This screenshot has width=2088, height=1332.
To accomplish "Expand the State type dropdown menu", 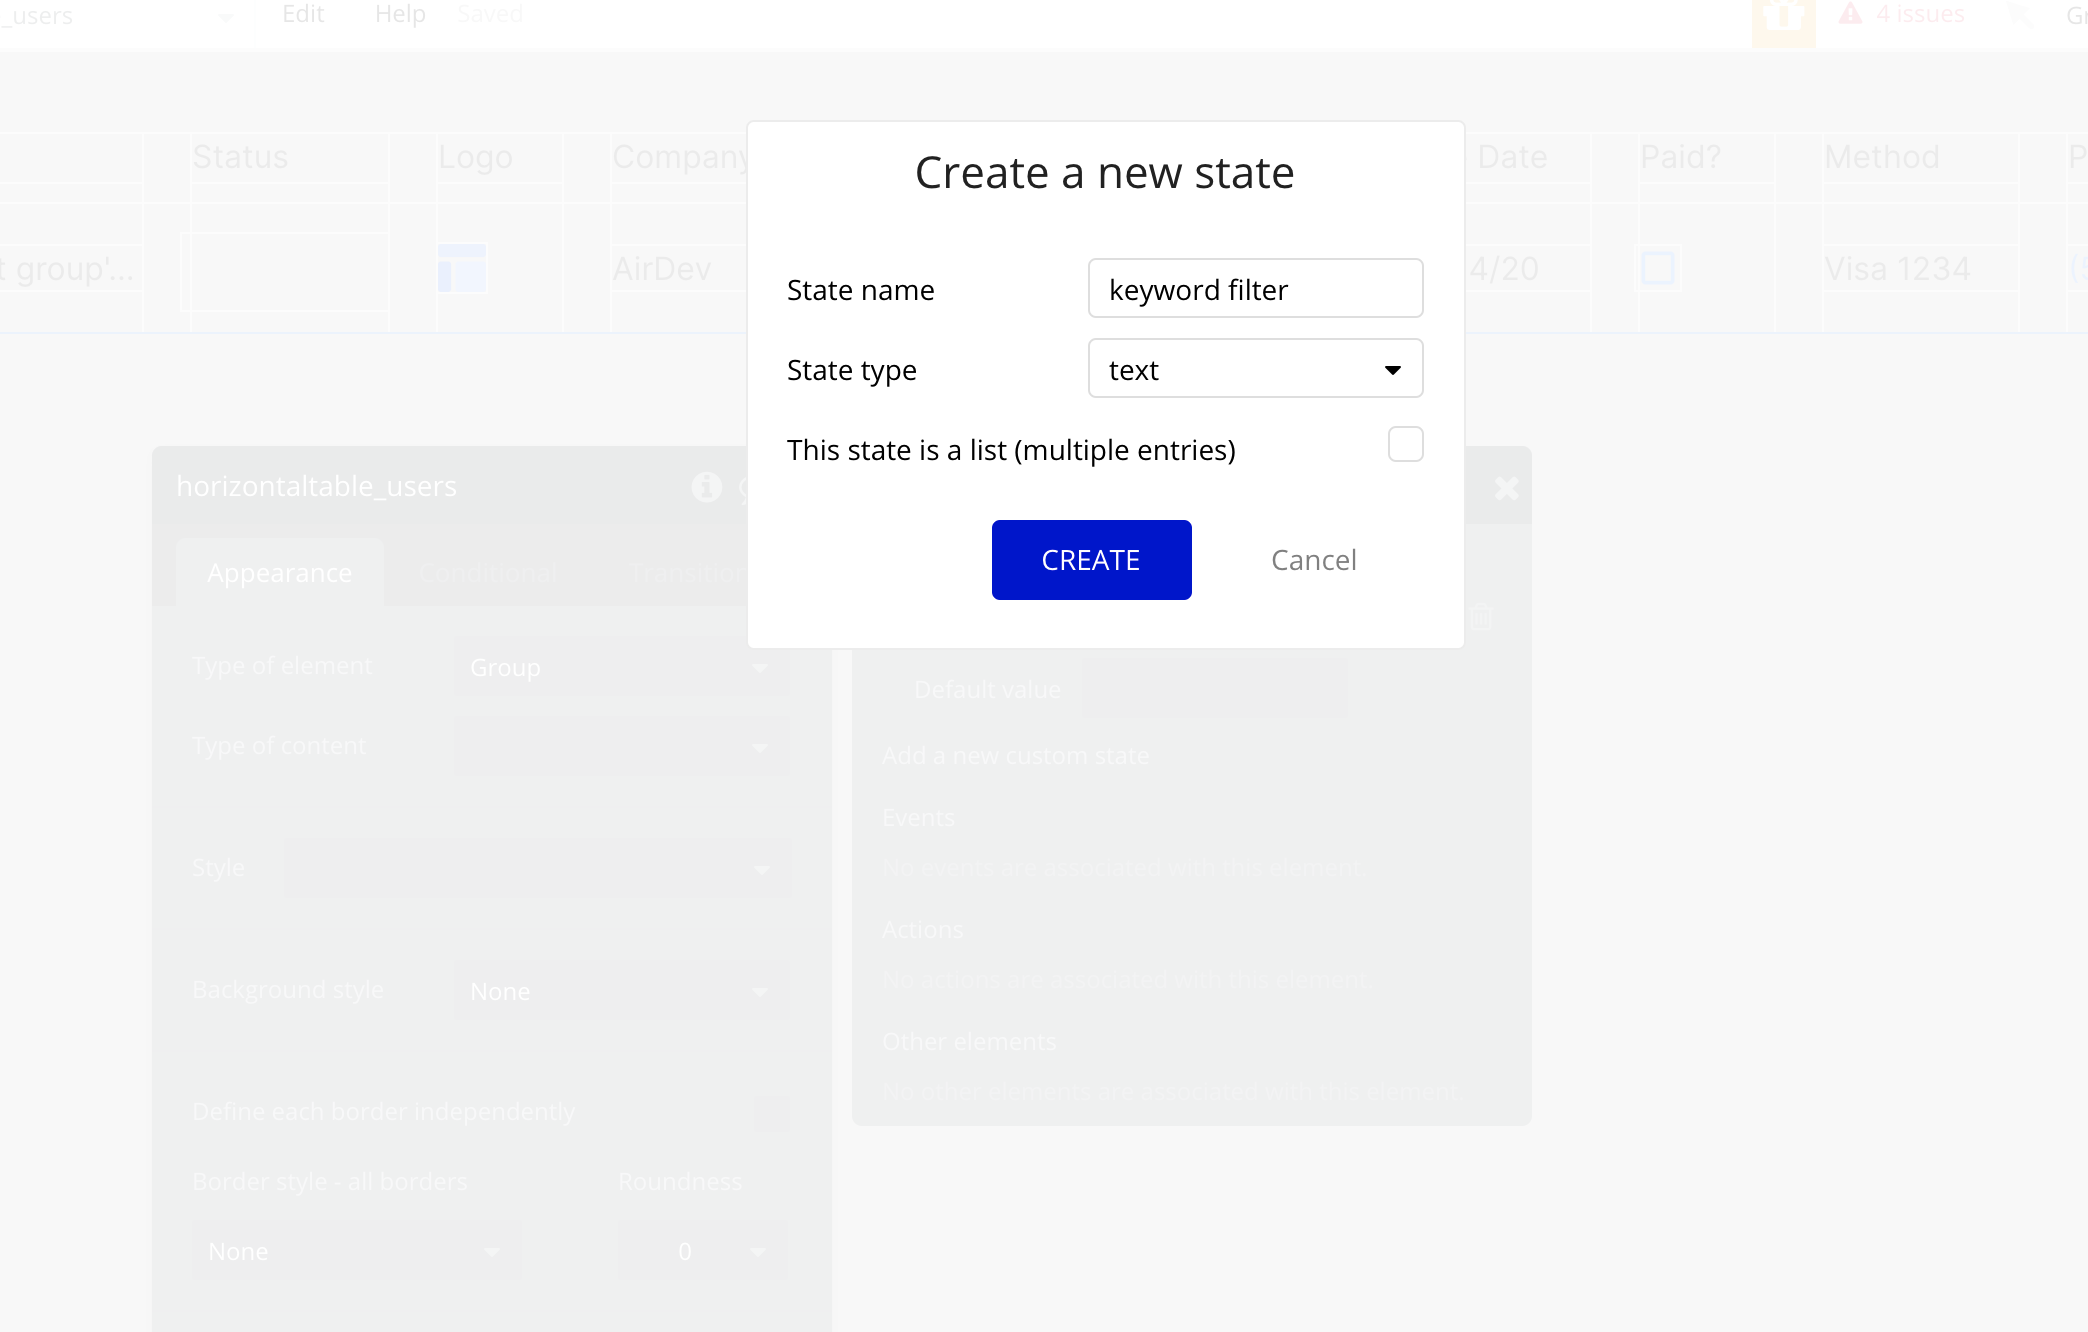I will (1256, 368).
